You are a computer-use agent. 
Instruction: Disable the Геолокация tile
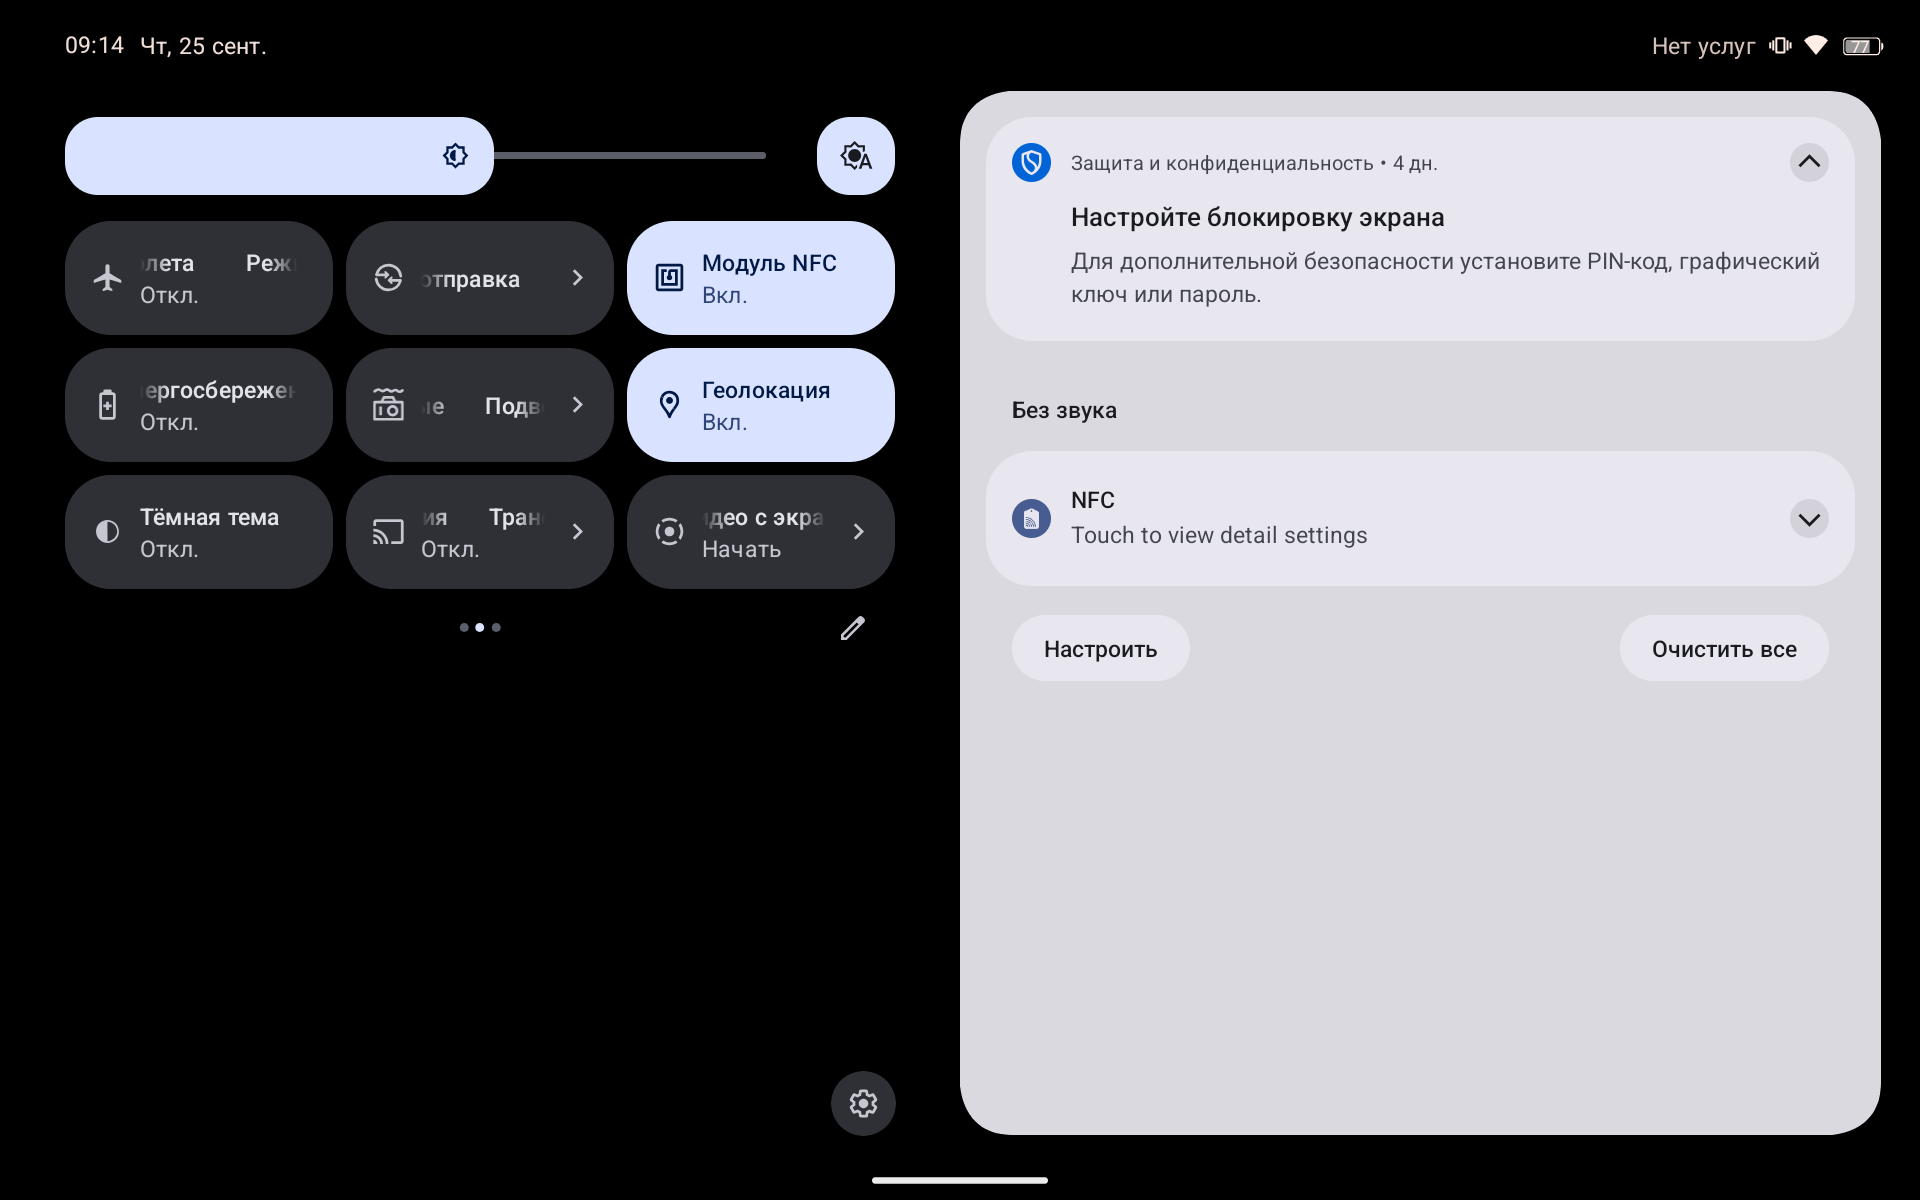(x=760, y=405)
